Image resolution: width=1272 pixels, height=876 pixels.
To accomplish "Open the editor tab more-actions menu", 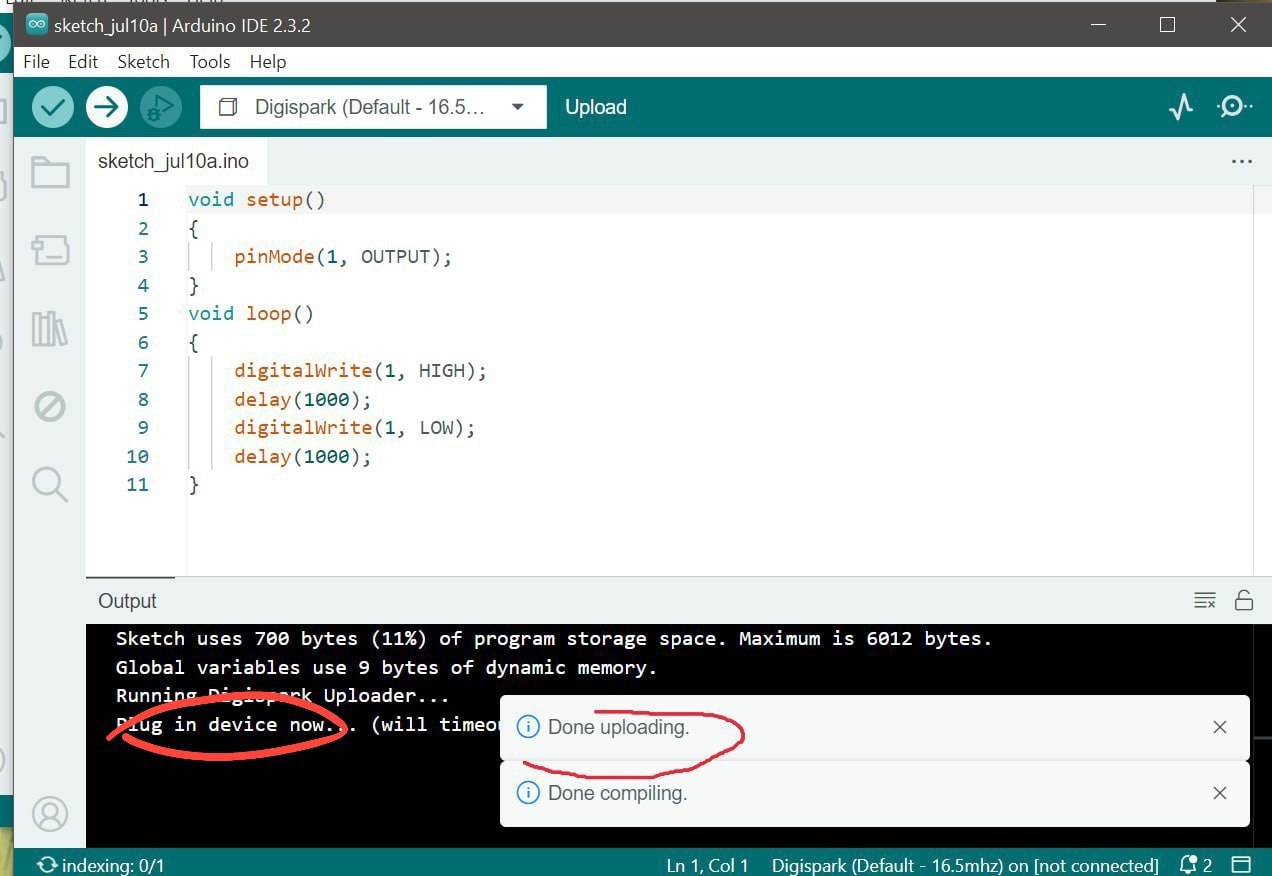I will click(x=1242, y=161).
